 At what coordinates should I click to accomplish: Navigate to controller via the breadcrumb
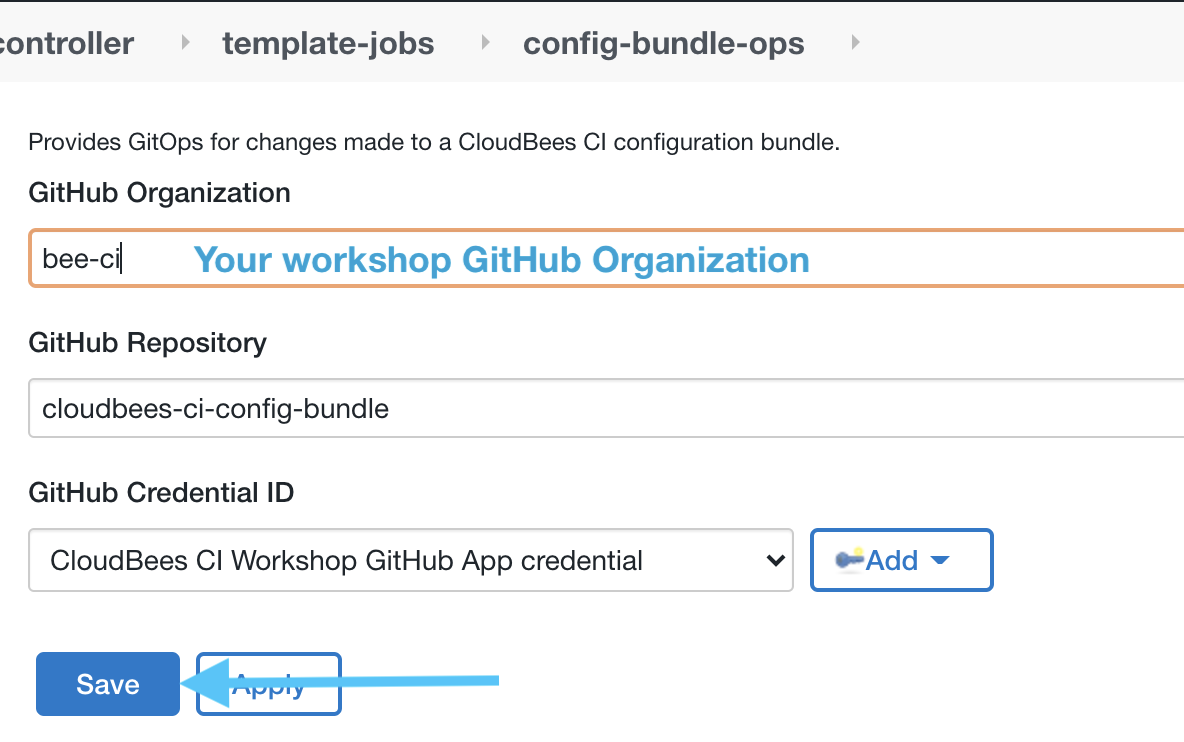(66, 42)
